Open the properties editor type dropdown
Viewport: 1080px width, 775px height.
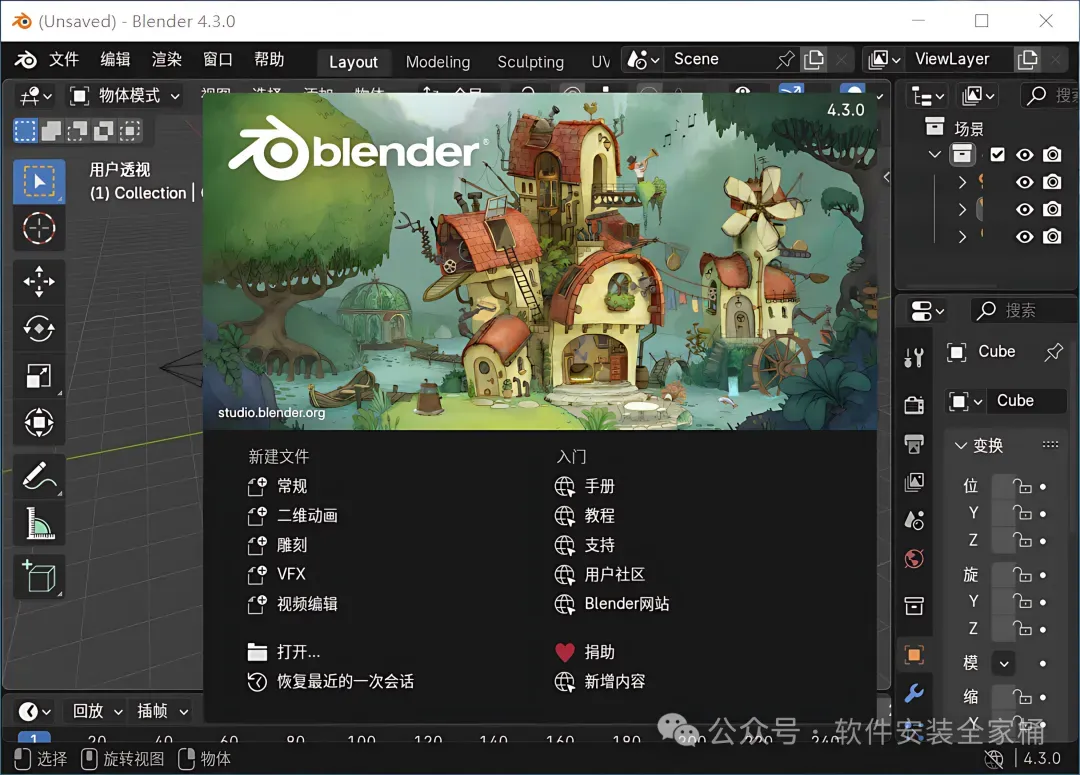(927, 311)
